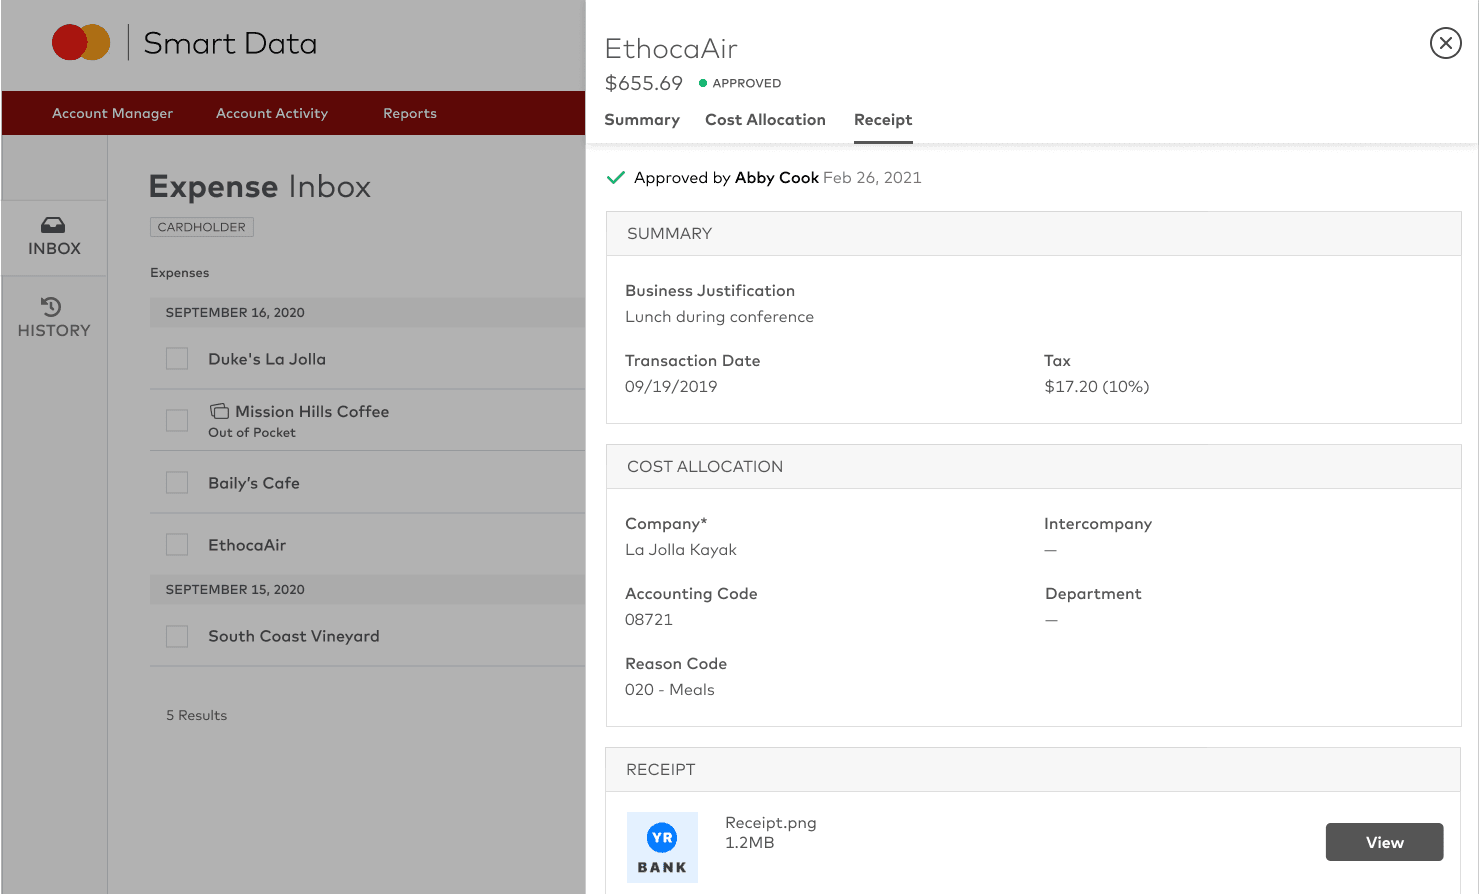Screen dimensions: 1479x894
Task: Click the EthocaAir panel title
Action: tap(672, 49)
